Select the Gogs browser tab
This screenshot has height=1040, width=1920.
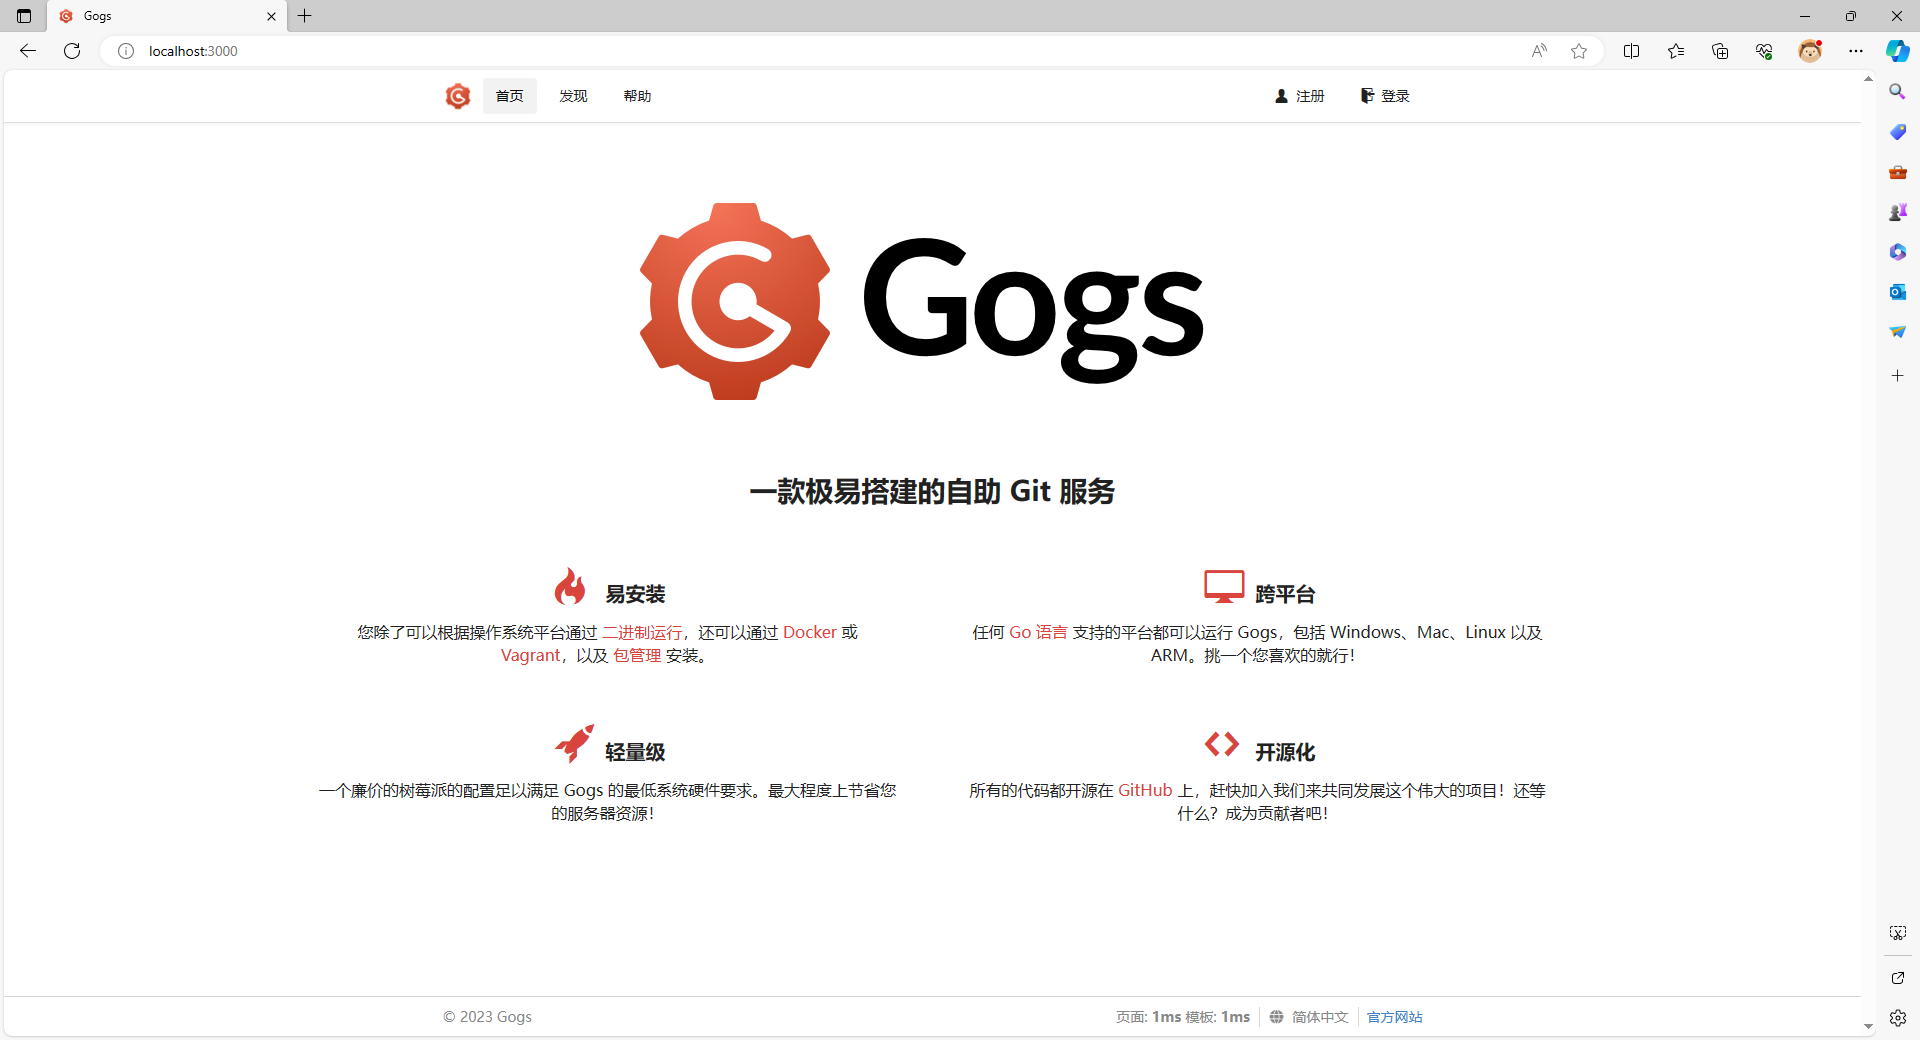167,16
